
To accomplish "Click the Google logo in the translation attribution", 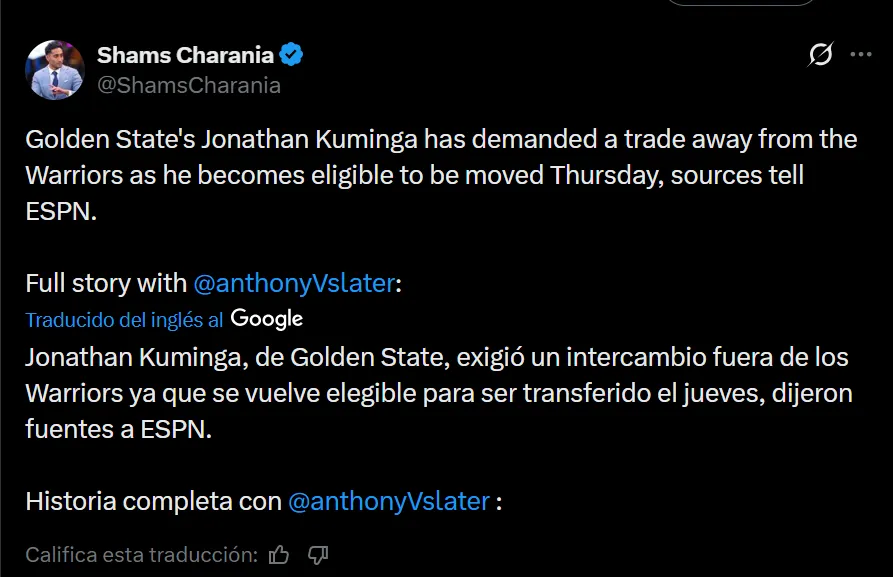I will [265, 318].
